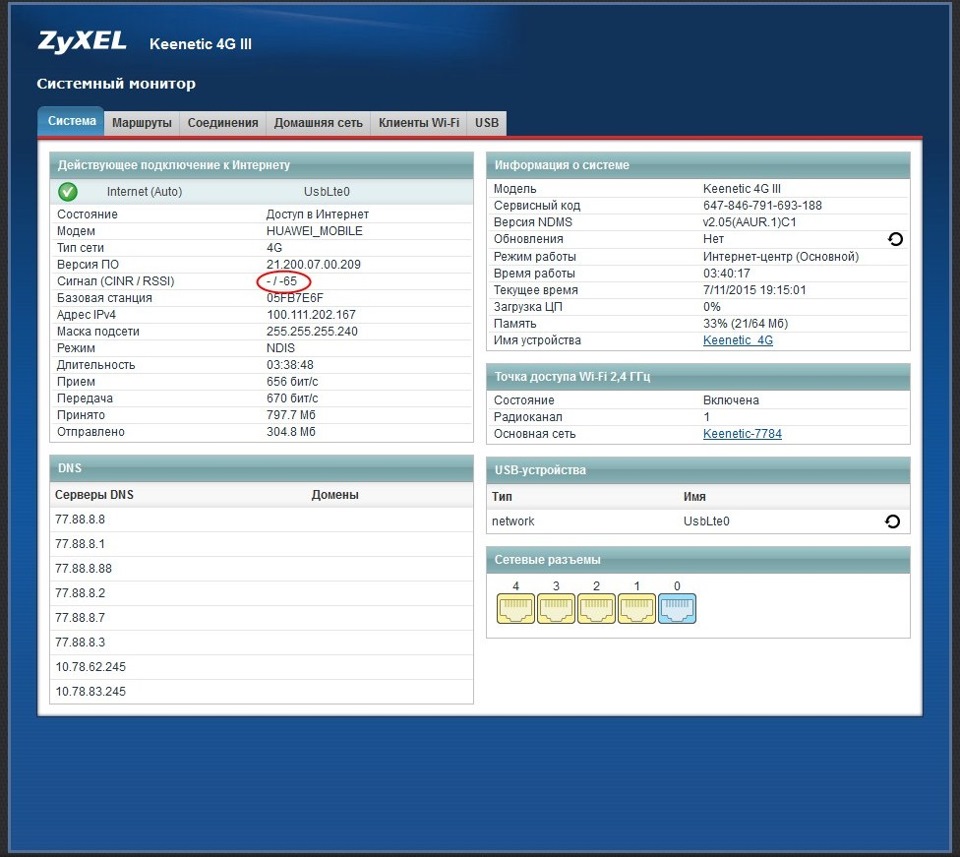Click service code 647-846-791-693-188
Viewport: 960px width, 857px height.
(x=762, y=205)
